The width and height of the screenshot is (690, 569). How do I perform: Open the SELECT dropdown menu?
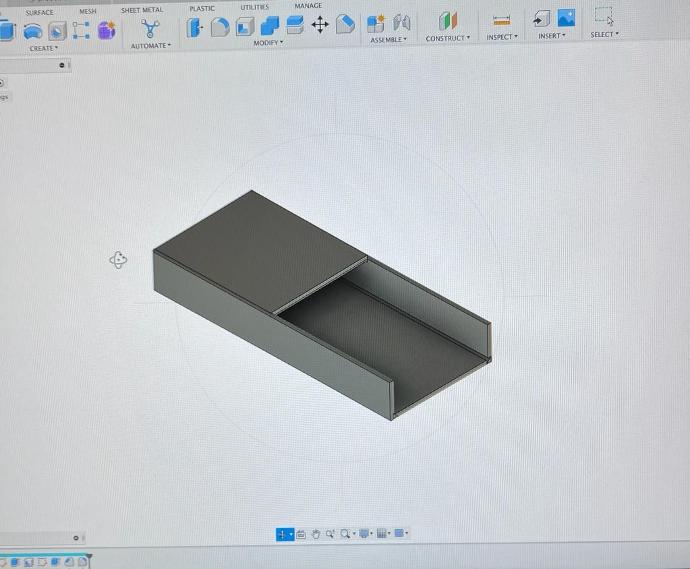click(x=604, y=34)
